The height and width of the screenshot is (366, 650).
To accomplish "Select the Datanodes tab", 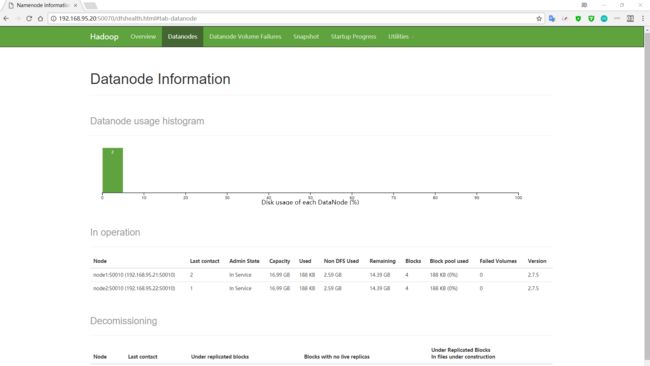I will click(x=182, y=36).
